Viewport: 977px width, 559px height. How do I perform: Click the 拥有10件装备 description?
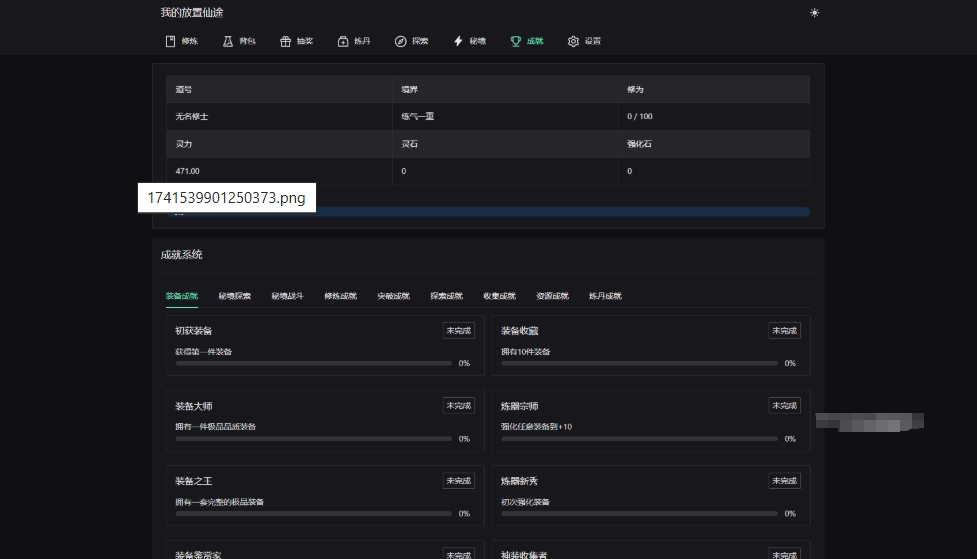526,351
